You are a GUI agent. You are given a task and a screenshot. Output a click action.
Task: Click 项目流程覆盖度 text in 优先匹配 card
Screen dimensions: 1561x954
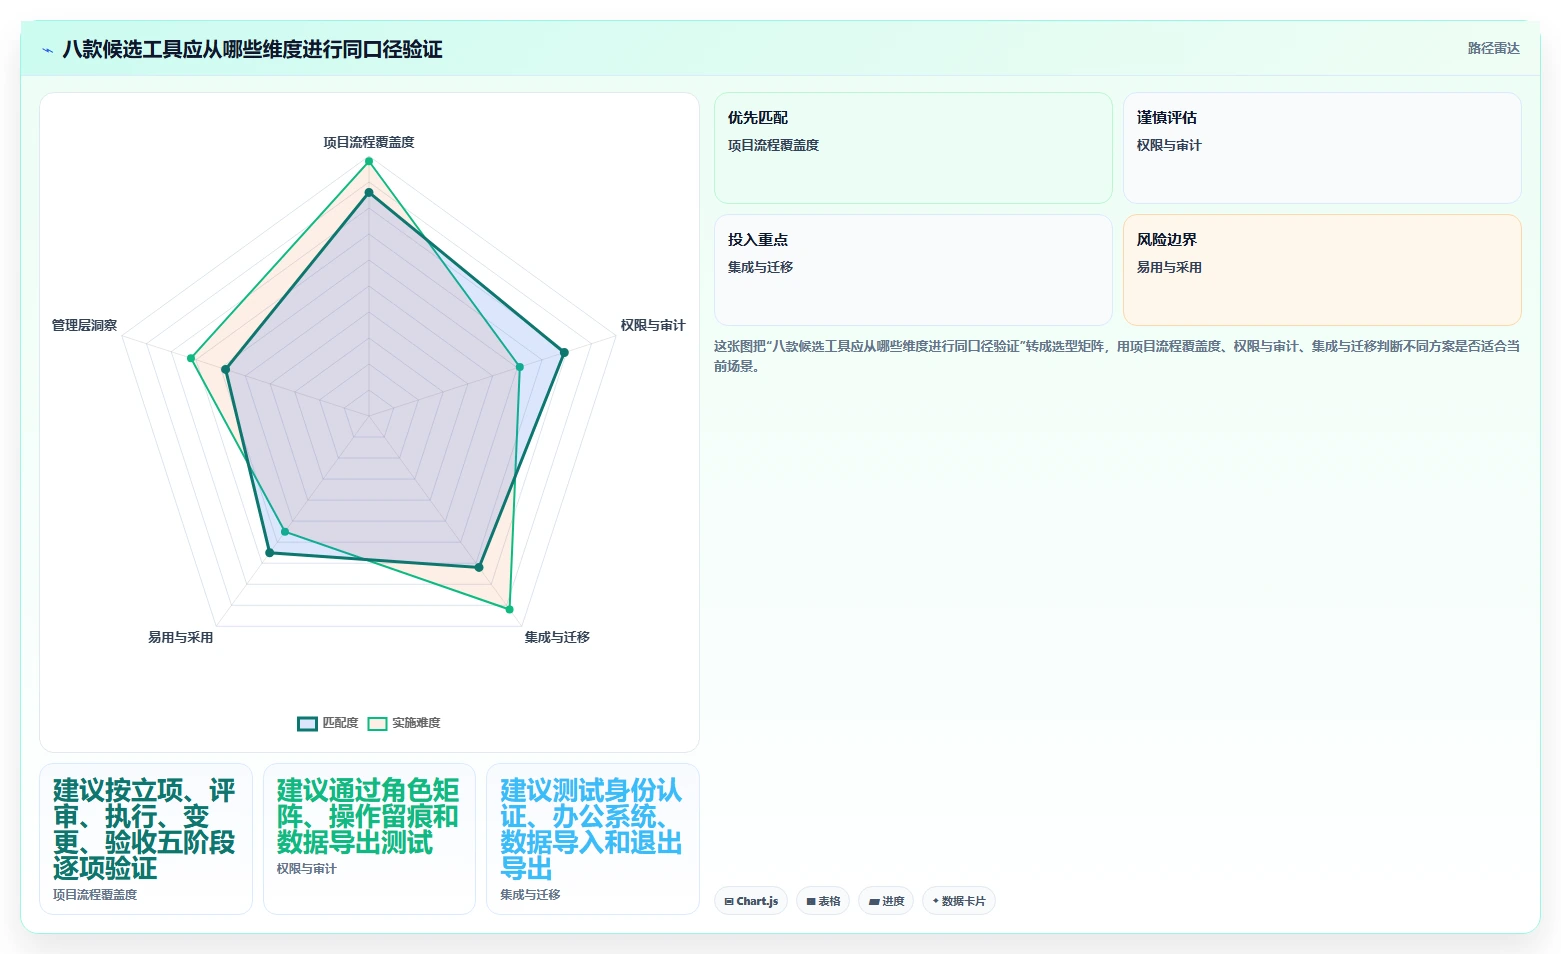pos(773,145)
